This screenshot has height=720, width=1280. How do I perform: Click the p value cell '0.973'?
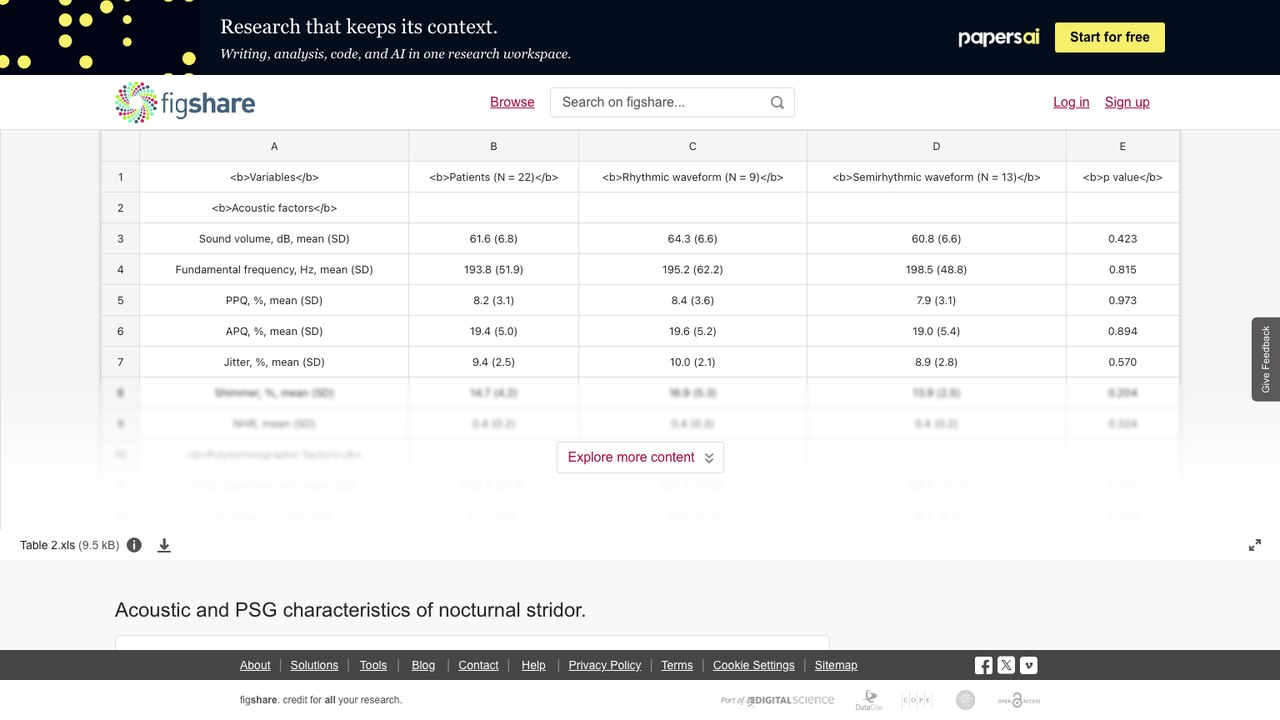[1123, 300]
